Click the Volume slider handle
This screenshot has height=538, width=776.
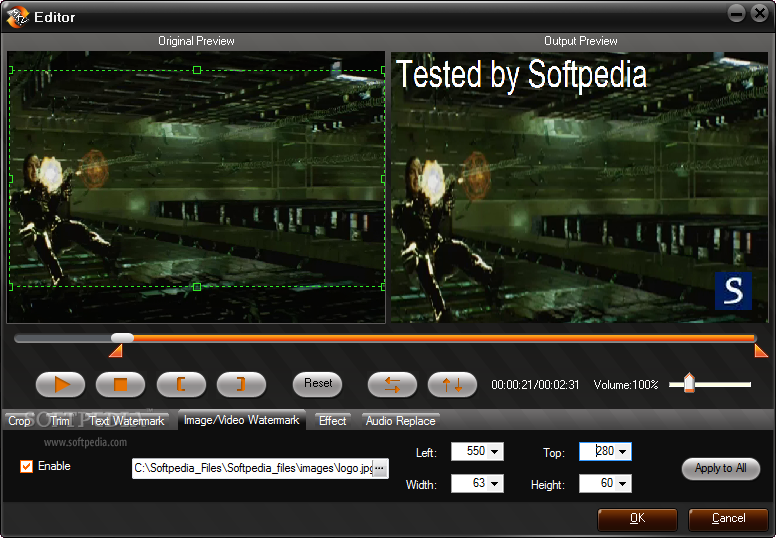point(689,383)
